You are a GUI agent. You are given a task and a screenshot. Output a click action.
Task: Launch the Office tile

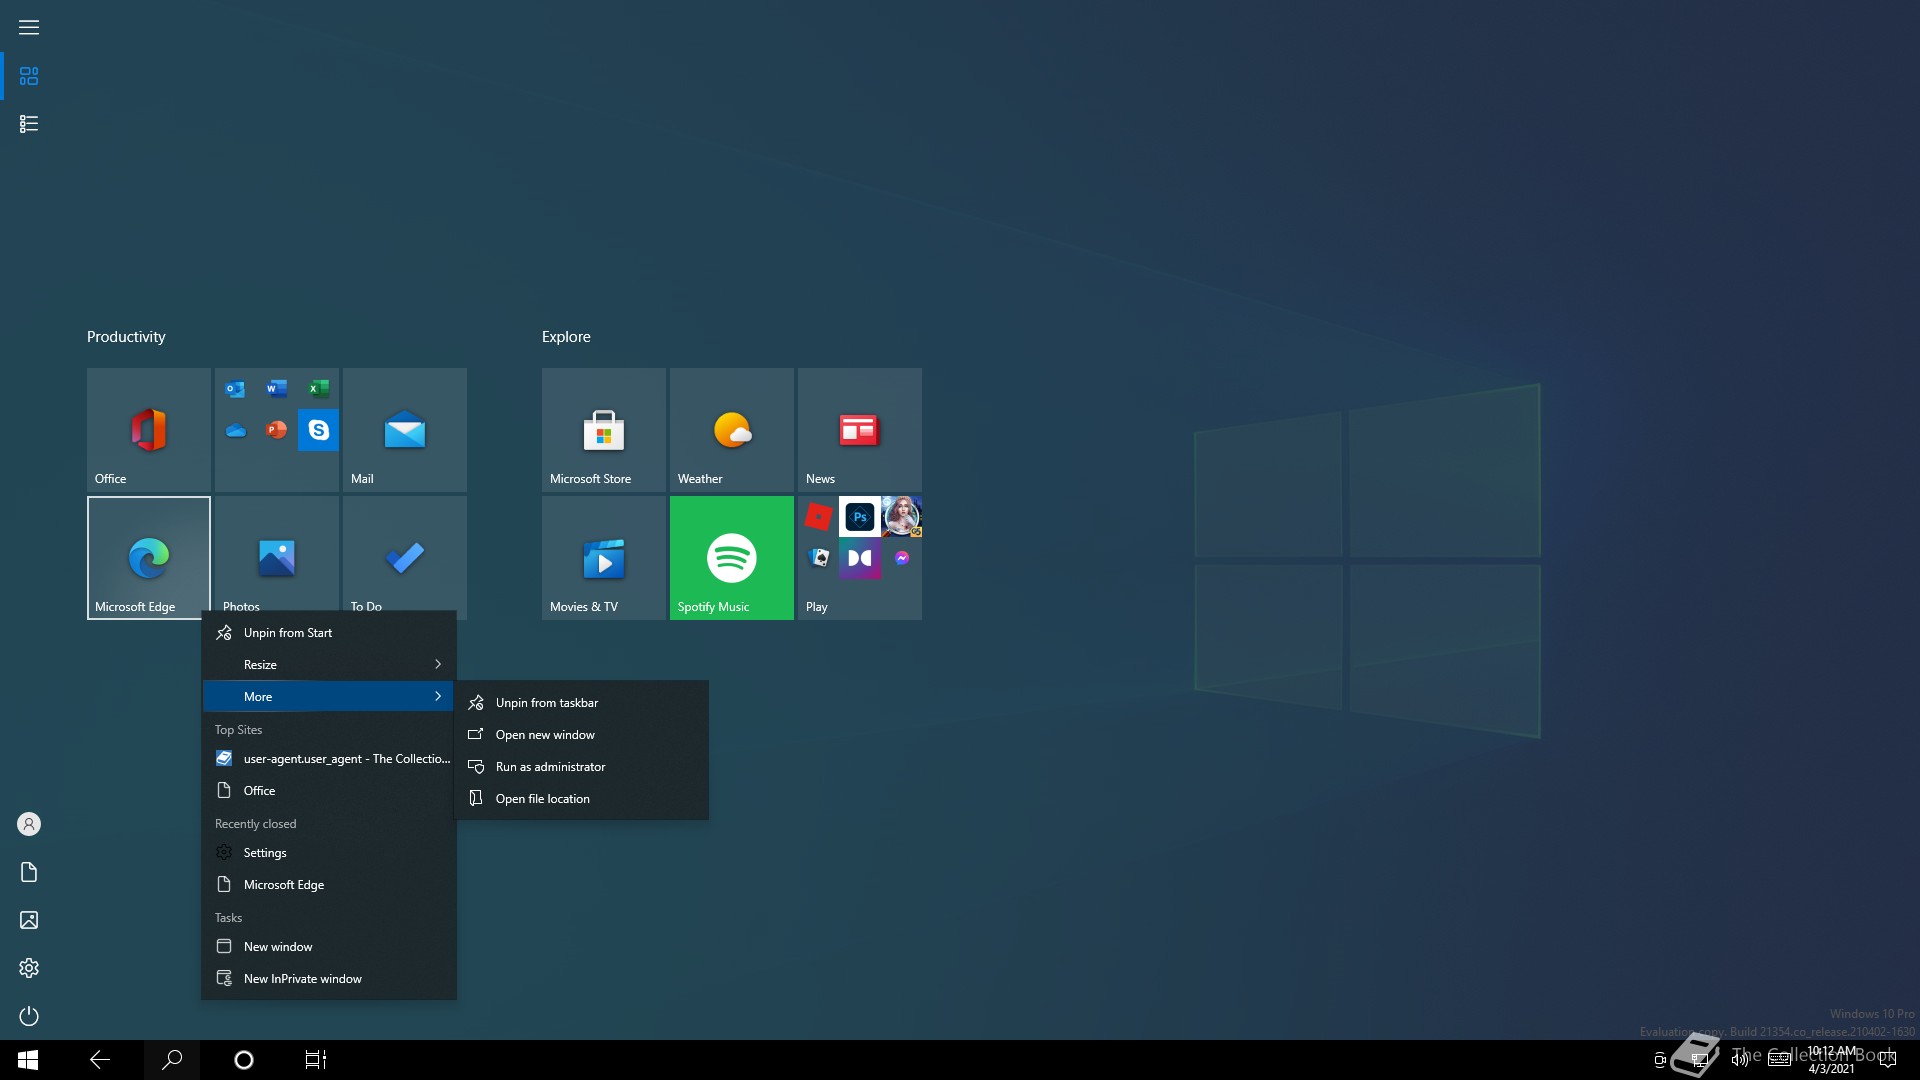pyautogui.click(x=149, y=430)
